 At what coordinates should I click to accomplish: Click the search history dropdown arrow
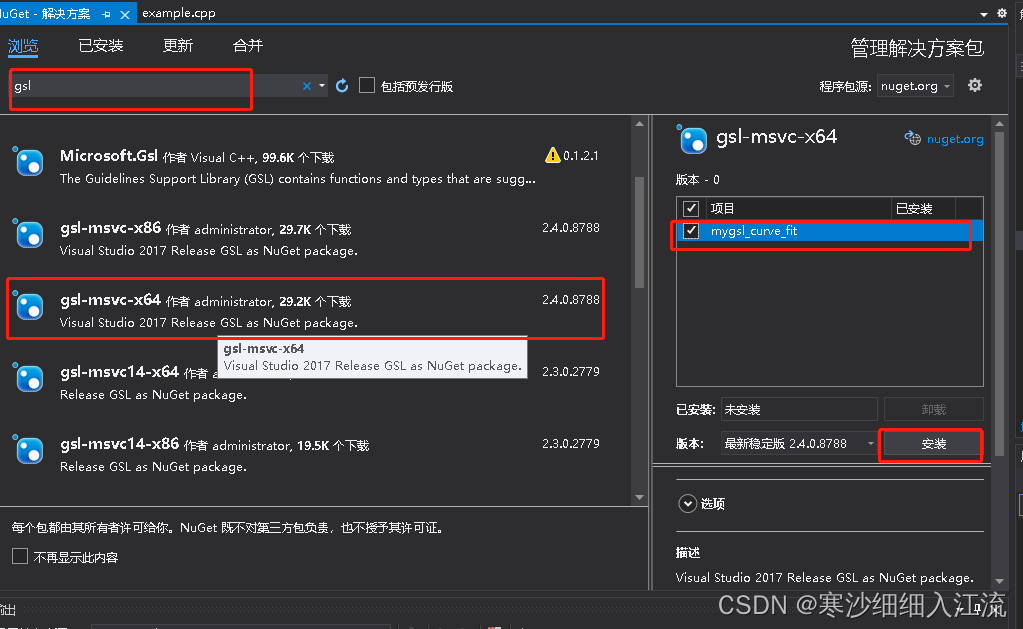coord(322,87)
